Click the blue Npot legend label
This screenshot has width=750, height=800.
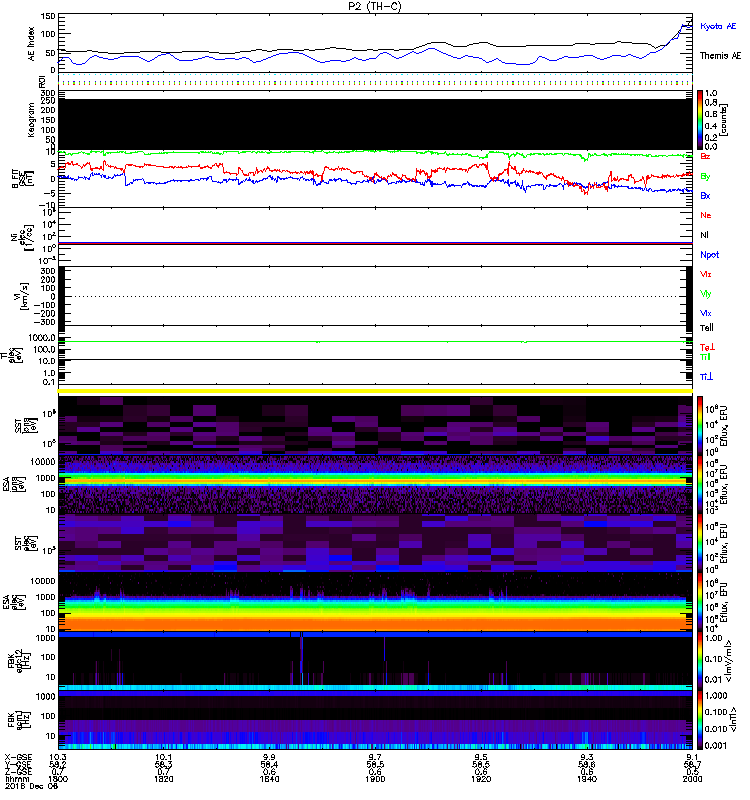tap(708, 254)
